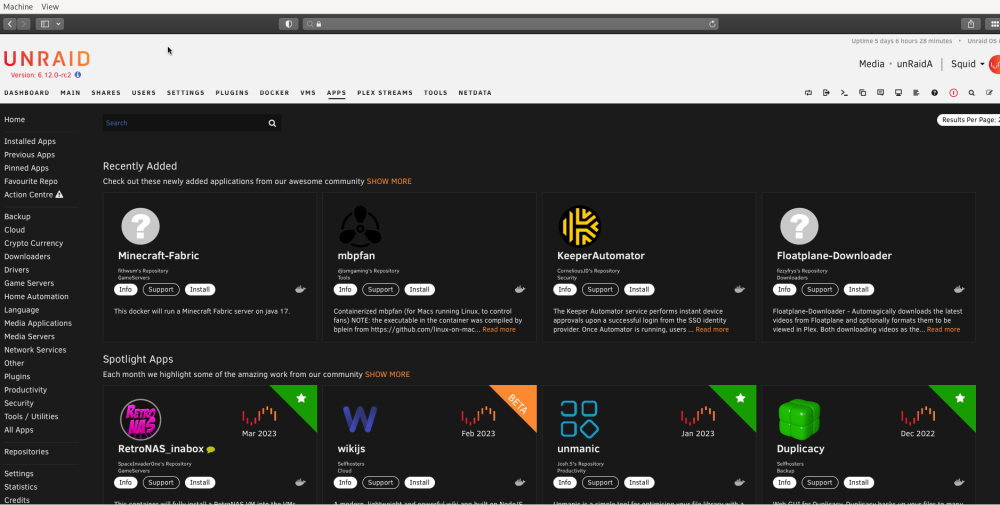The width and height of the screenshot is (1000, 505).
Task: Open Statistics in sidebar
Action: point(20,487)
